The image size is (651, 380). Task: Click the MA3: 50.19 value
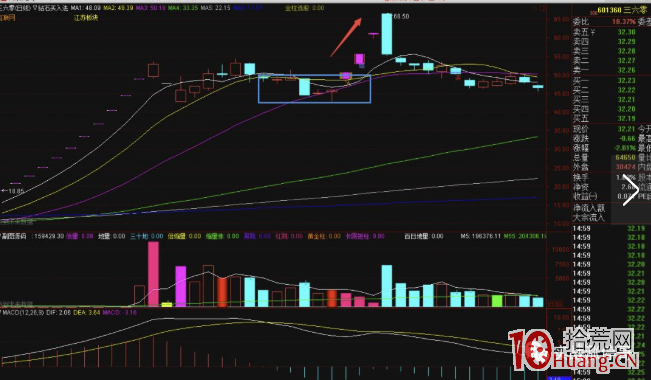(x=151, y=8)
